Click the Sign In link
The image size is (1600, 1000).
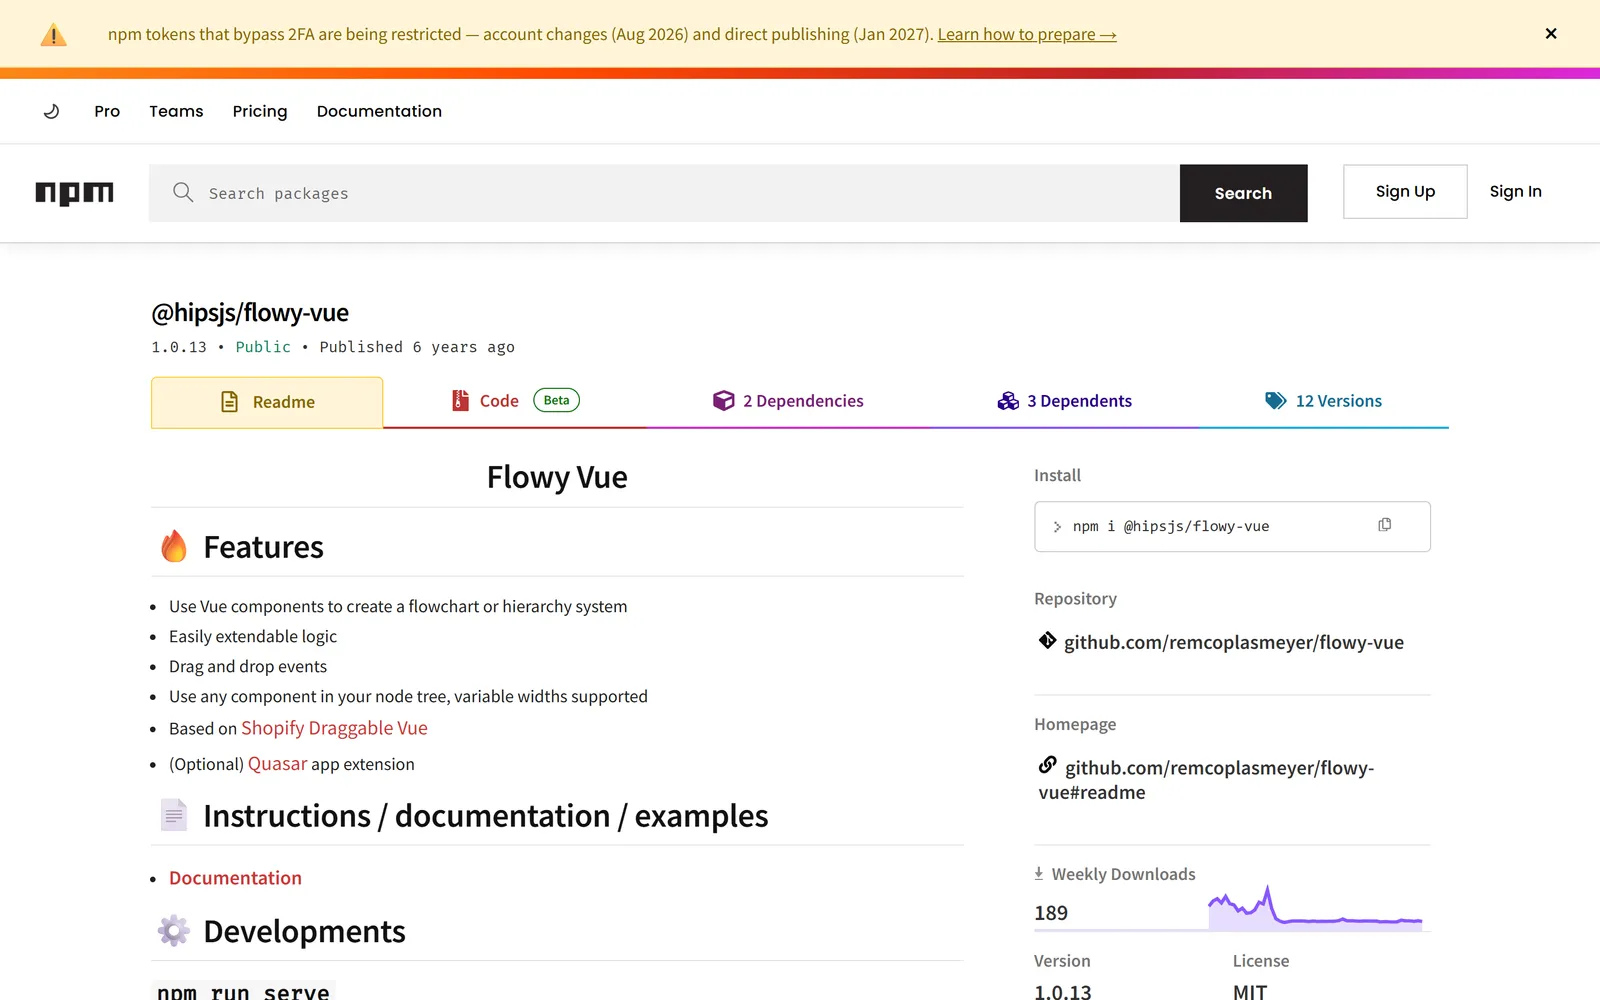click(x=1515, y=191)
